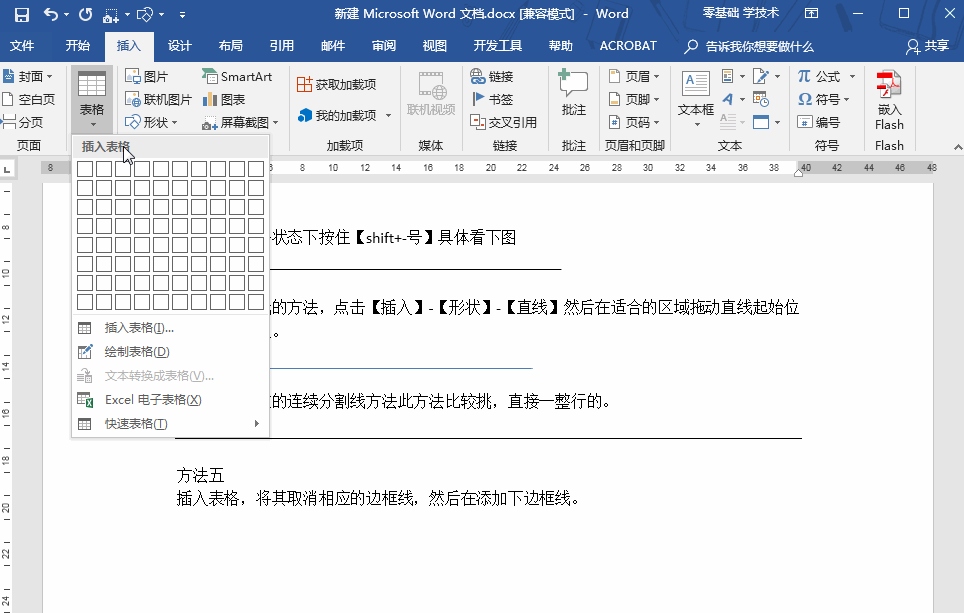
Task: Insert date and time
Action: click(761, 99)
